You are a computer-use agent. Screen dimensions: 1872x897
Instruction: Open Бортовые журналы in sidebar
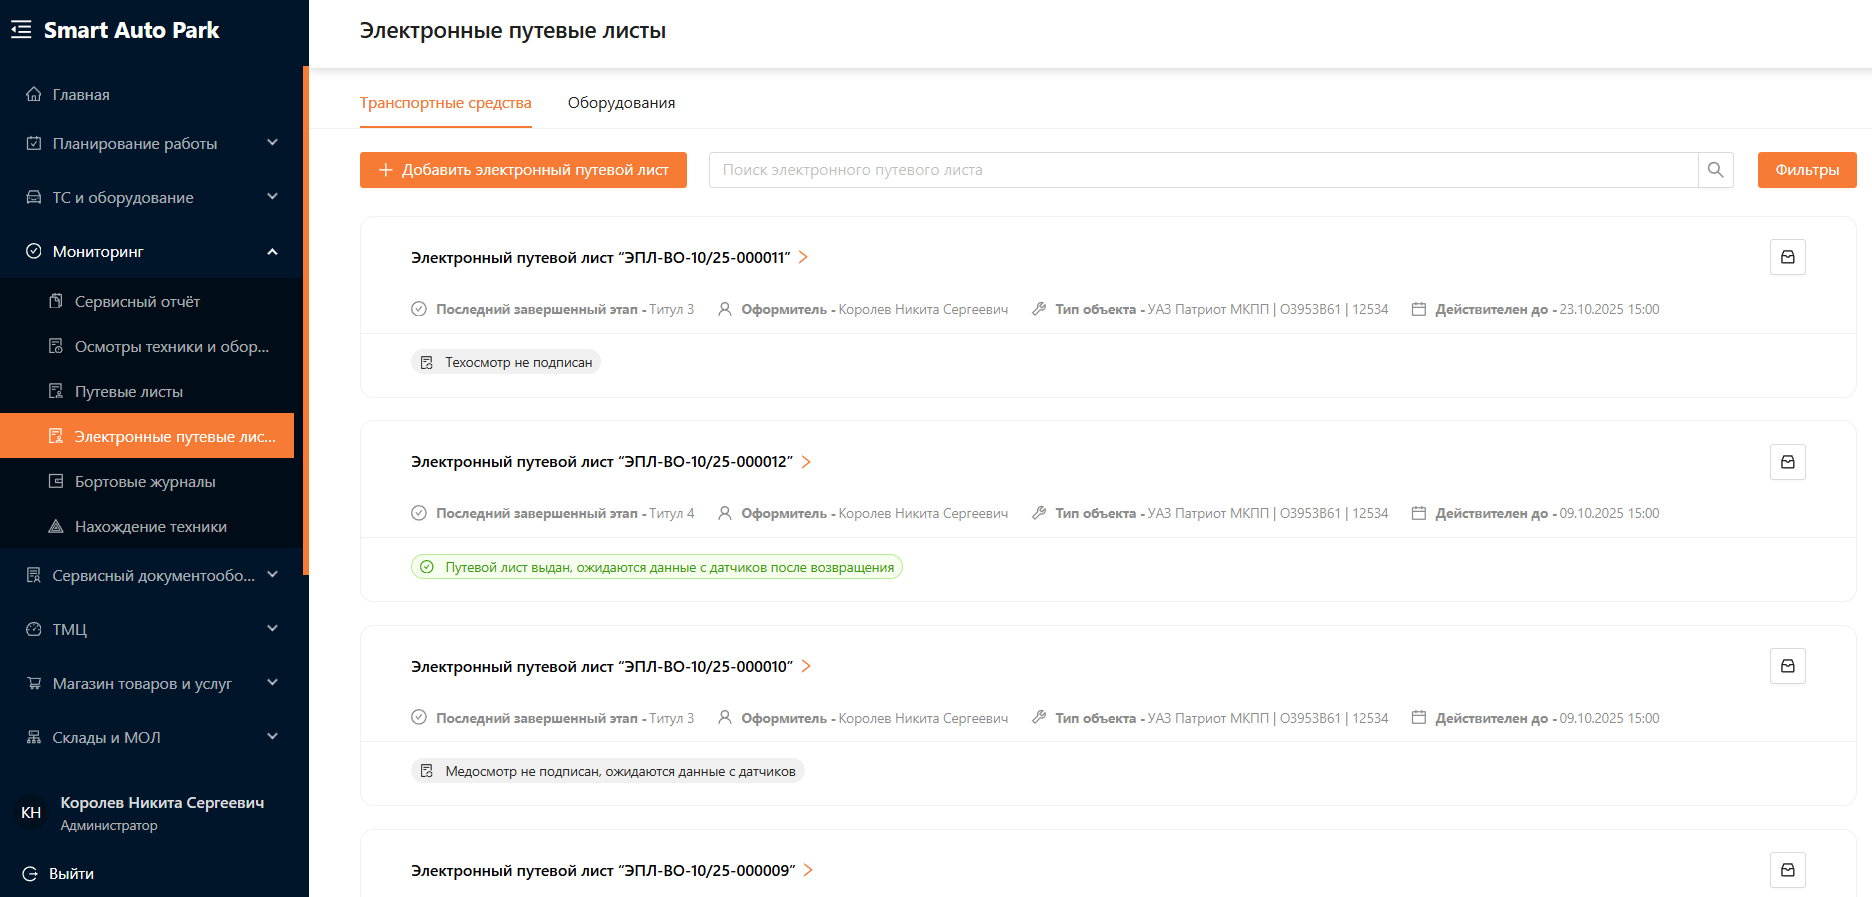145,482
